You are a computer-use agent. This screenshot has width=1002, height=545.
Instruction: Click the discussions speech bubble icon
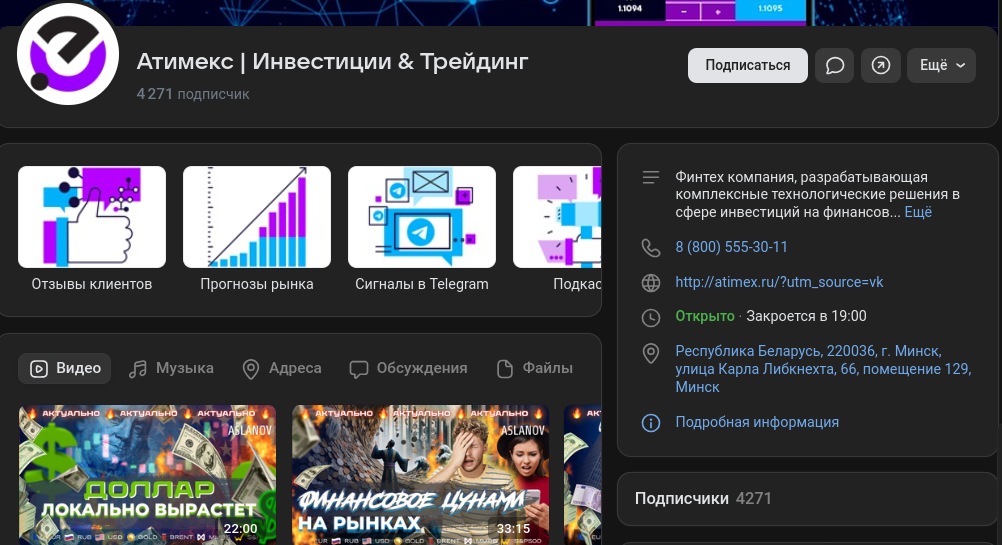point(358,369)
